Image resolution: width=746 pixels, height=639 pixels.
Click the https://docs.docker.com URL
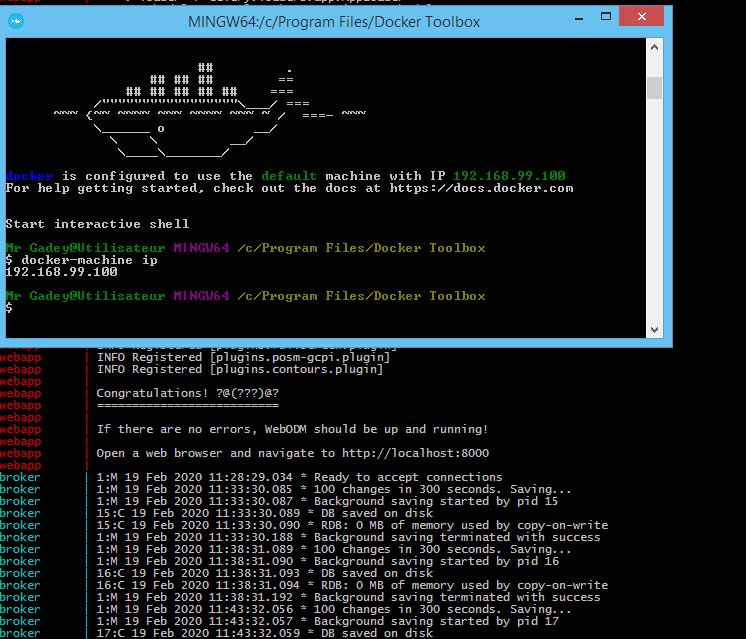(481, 188)
